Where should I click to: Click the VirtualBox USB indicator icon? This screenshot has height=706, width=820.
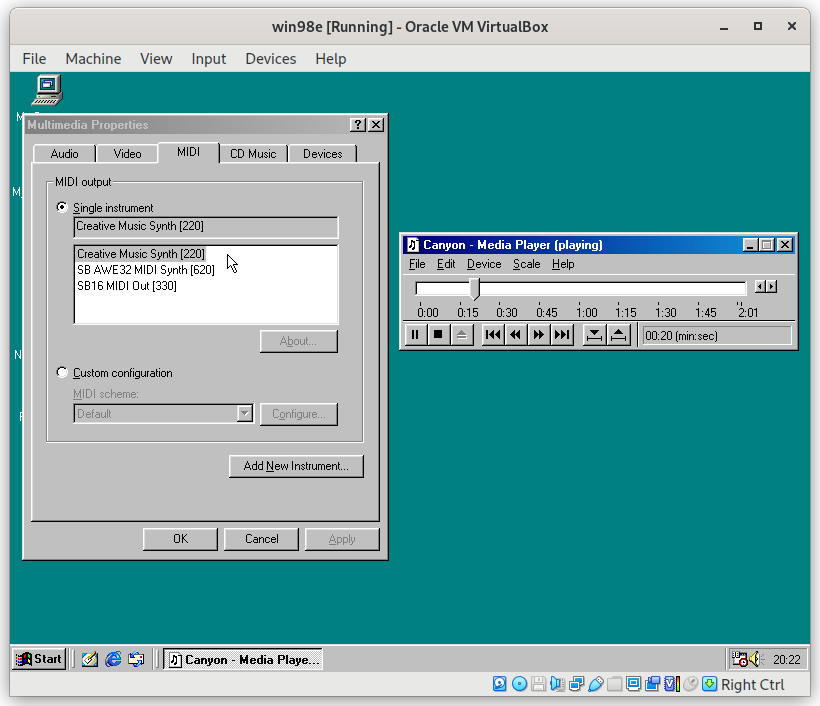pyautogui.click(x=596, y=684)
